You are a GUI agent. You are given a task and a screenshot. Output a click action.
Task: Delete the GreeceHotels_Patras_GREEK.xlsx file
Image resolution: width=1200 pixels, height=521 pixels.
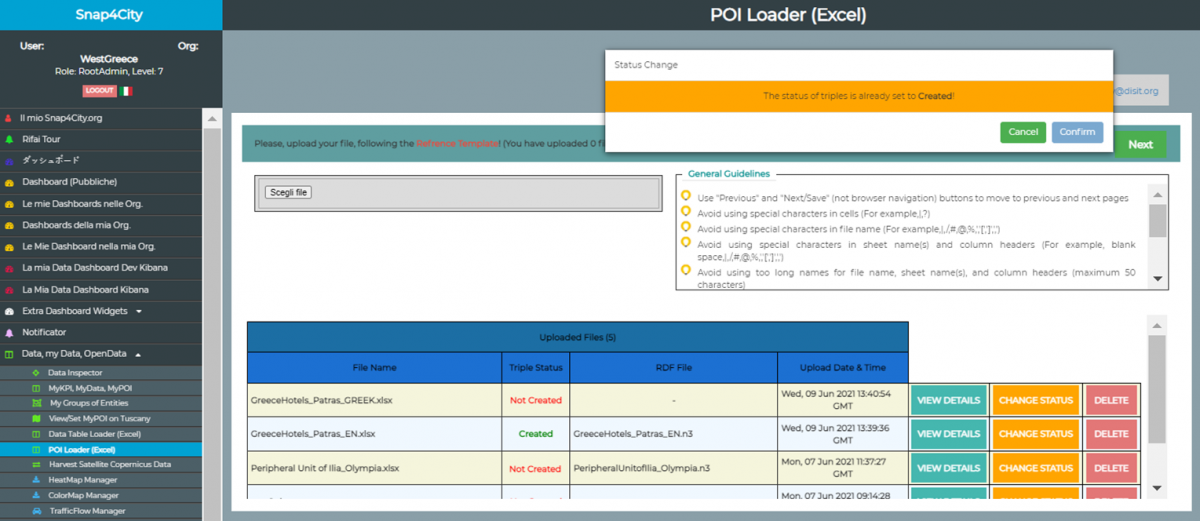point(1110,400)
